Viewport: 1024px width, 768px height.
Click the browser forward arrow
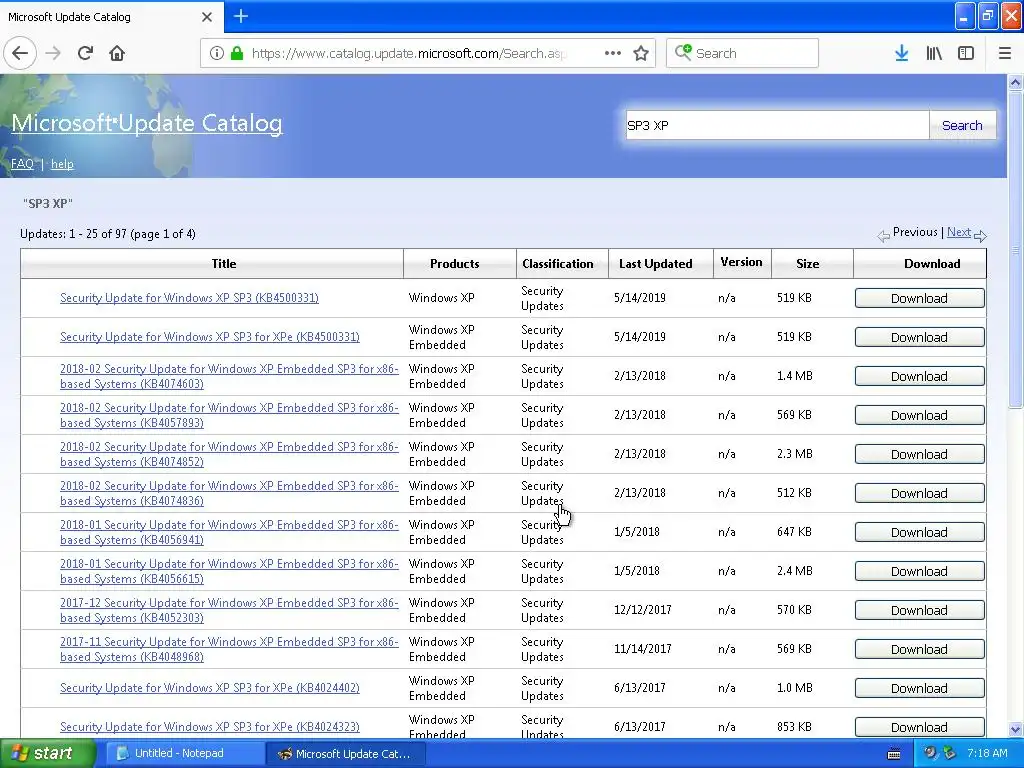53,53
